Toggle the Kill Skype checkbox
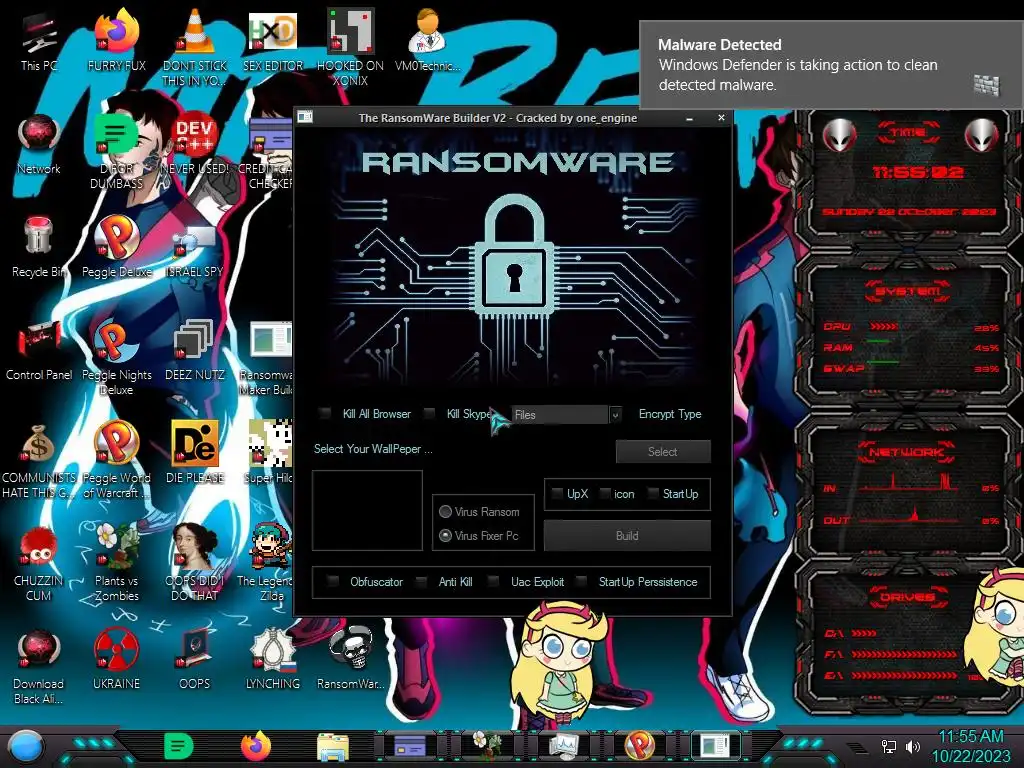Viewport: 1024px width, 768px height. click(x=429, y=413)
